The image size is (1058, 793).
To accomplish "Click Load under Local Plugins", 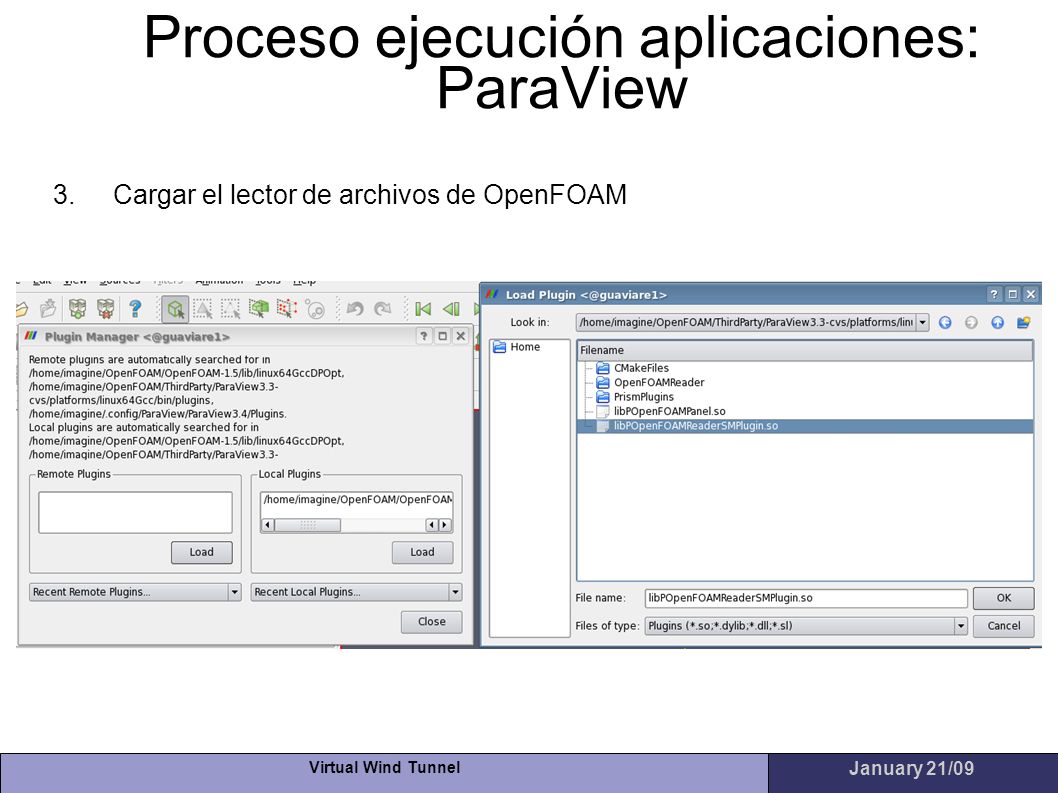I will [x=422, y=552].
